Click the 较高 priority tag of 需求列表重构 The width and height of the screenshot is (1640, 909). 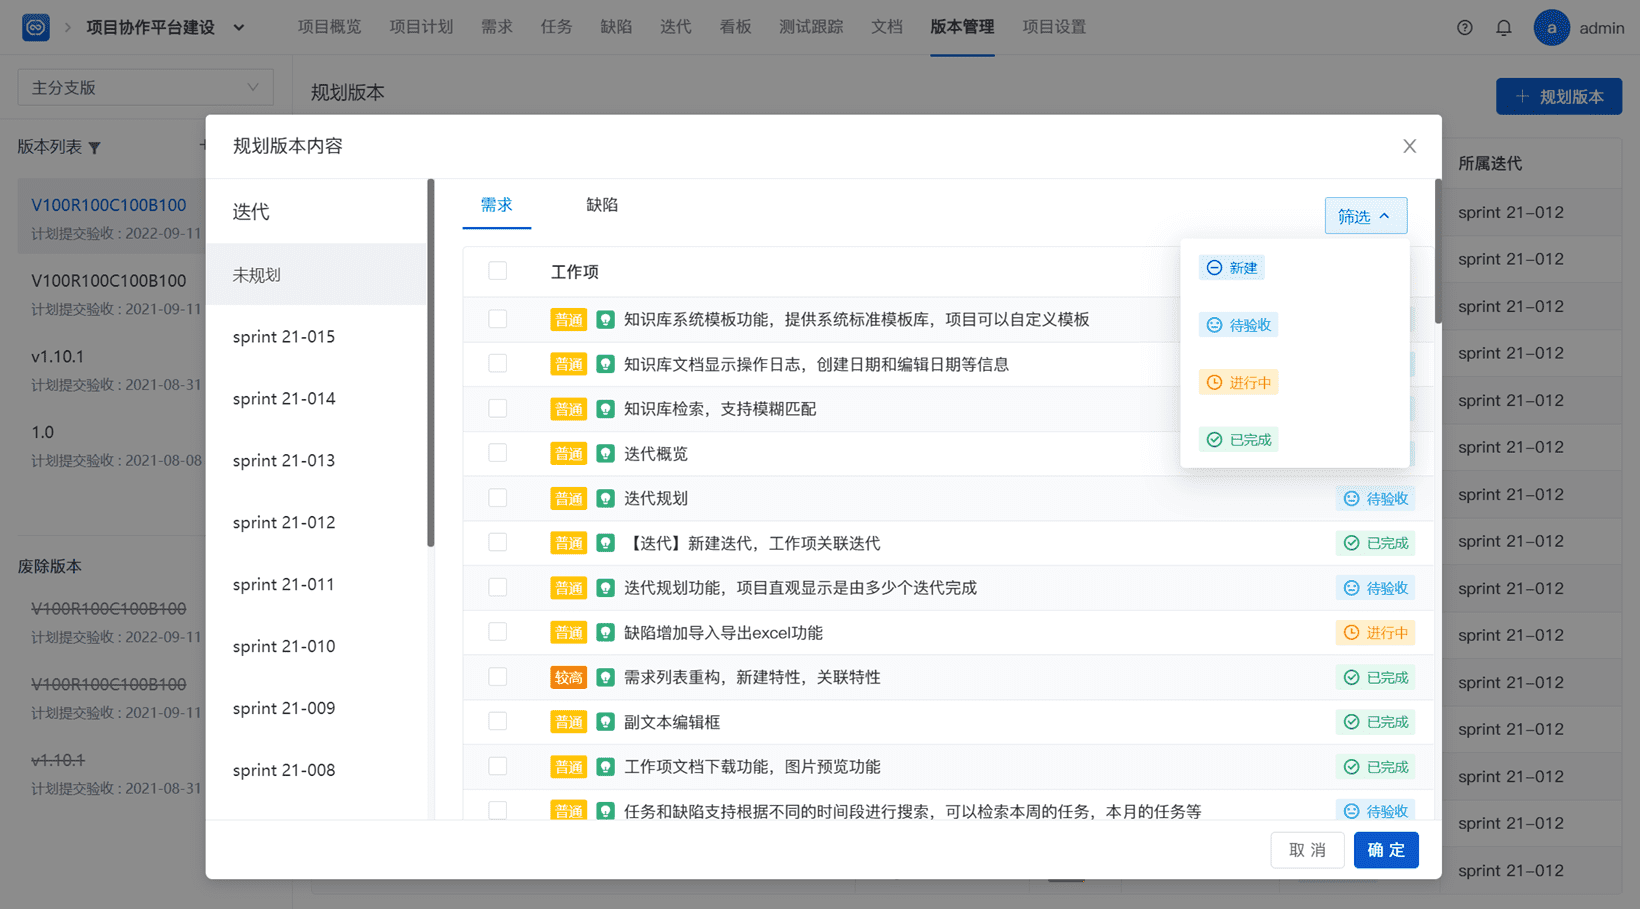coord(569,678)
